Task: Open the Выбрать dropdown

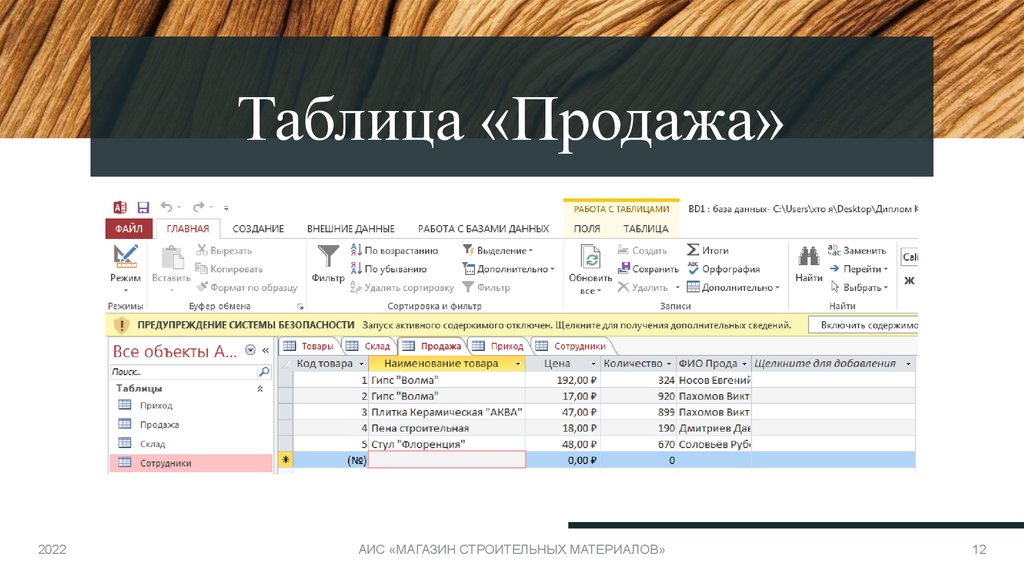Action: click(x=859, y=287)
